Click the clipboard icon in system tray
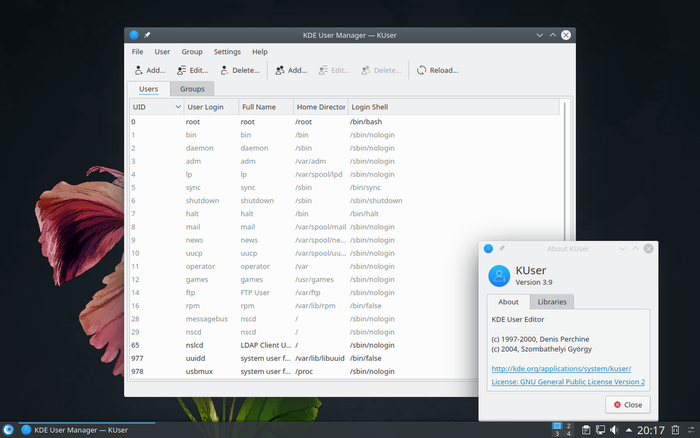This screenshot has width=700, height=438. point(584,429)
